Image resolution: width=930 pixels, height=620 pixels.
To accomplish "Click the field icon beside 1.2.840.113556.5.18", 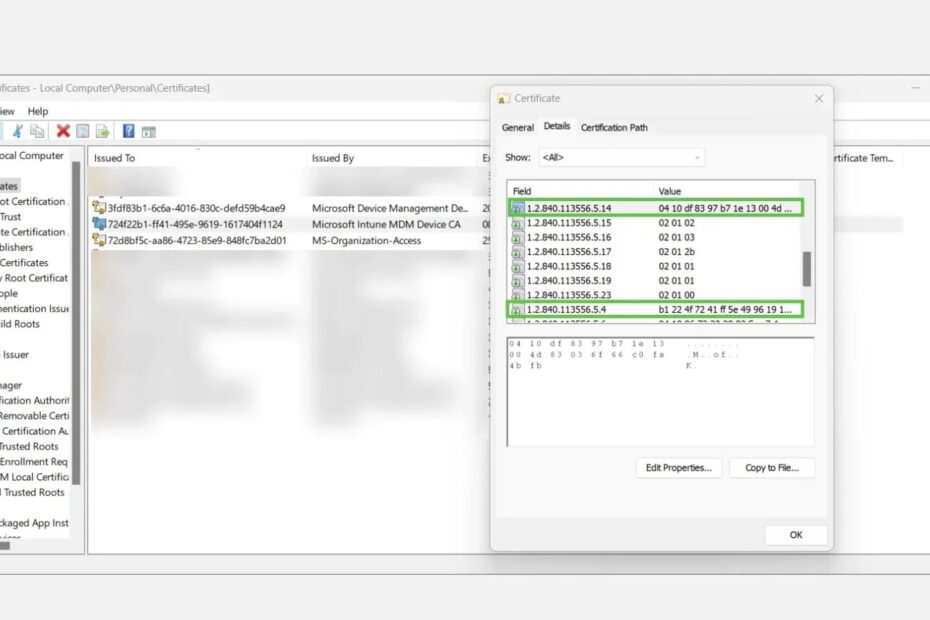I will pos(517,267).
